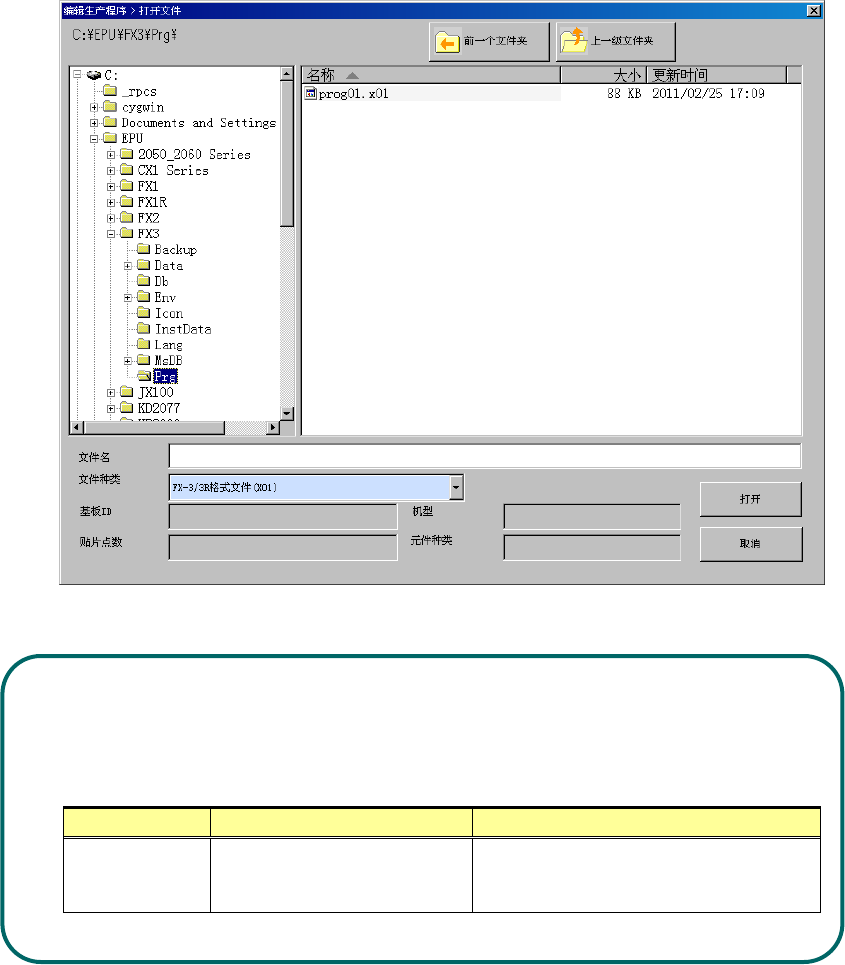Select the Documents and Settings folder icon
This screenshot has height=965, width=845.
point(110,122)
